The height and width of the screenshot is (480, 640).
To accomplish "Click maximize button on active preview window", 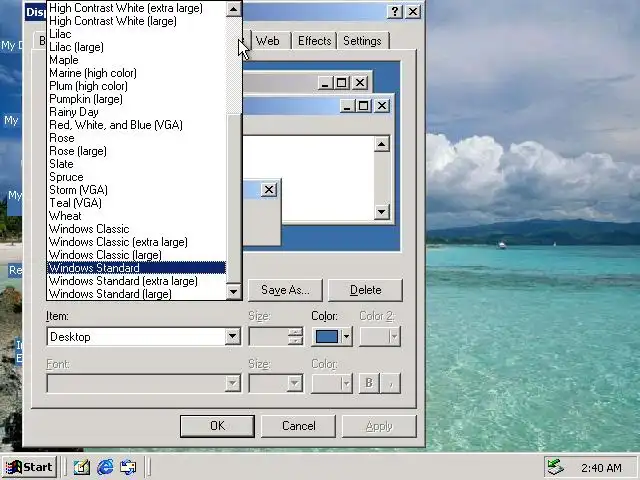I will point(363,106).
